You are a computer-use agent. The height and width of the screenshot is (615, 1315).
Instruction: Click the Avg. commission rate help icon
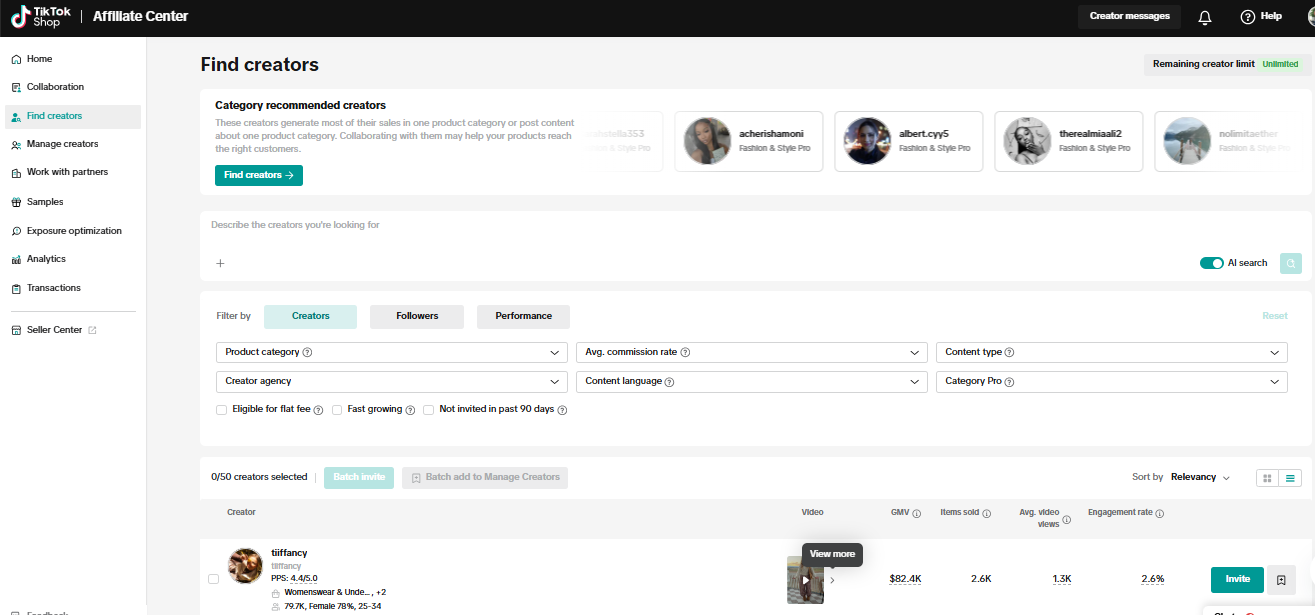pyautogui.click(x=685, y=353)
